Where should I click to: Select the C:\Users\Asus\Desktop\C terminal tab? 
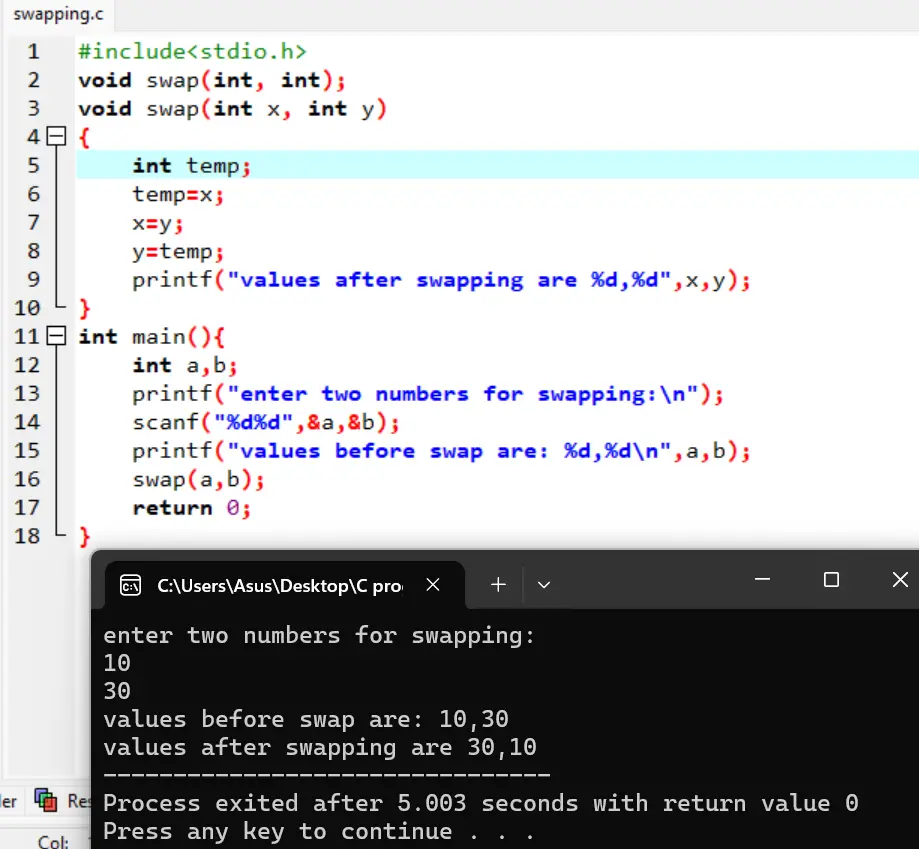(x=285, y=585)
